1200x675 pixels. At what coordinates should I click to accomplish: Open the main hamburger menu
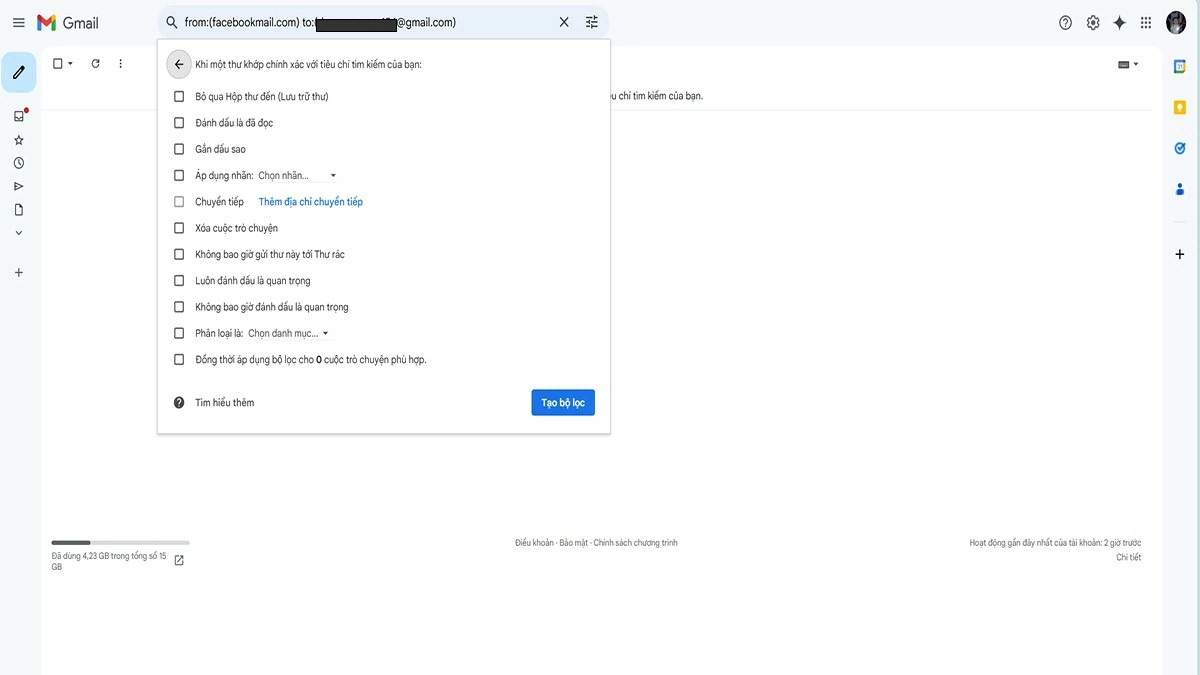18,22
